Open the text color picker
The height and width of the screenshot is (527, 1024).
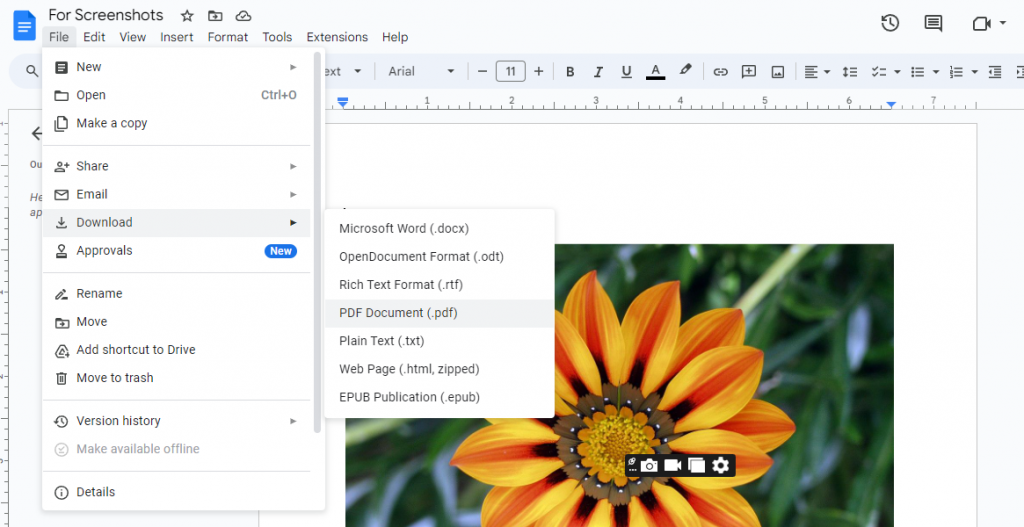pos(655,71)
